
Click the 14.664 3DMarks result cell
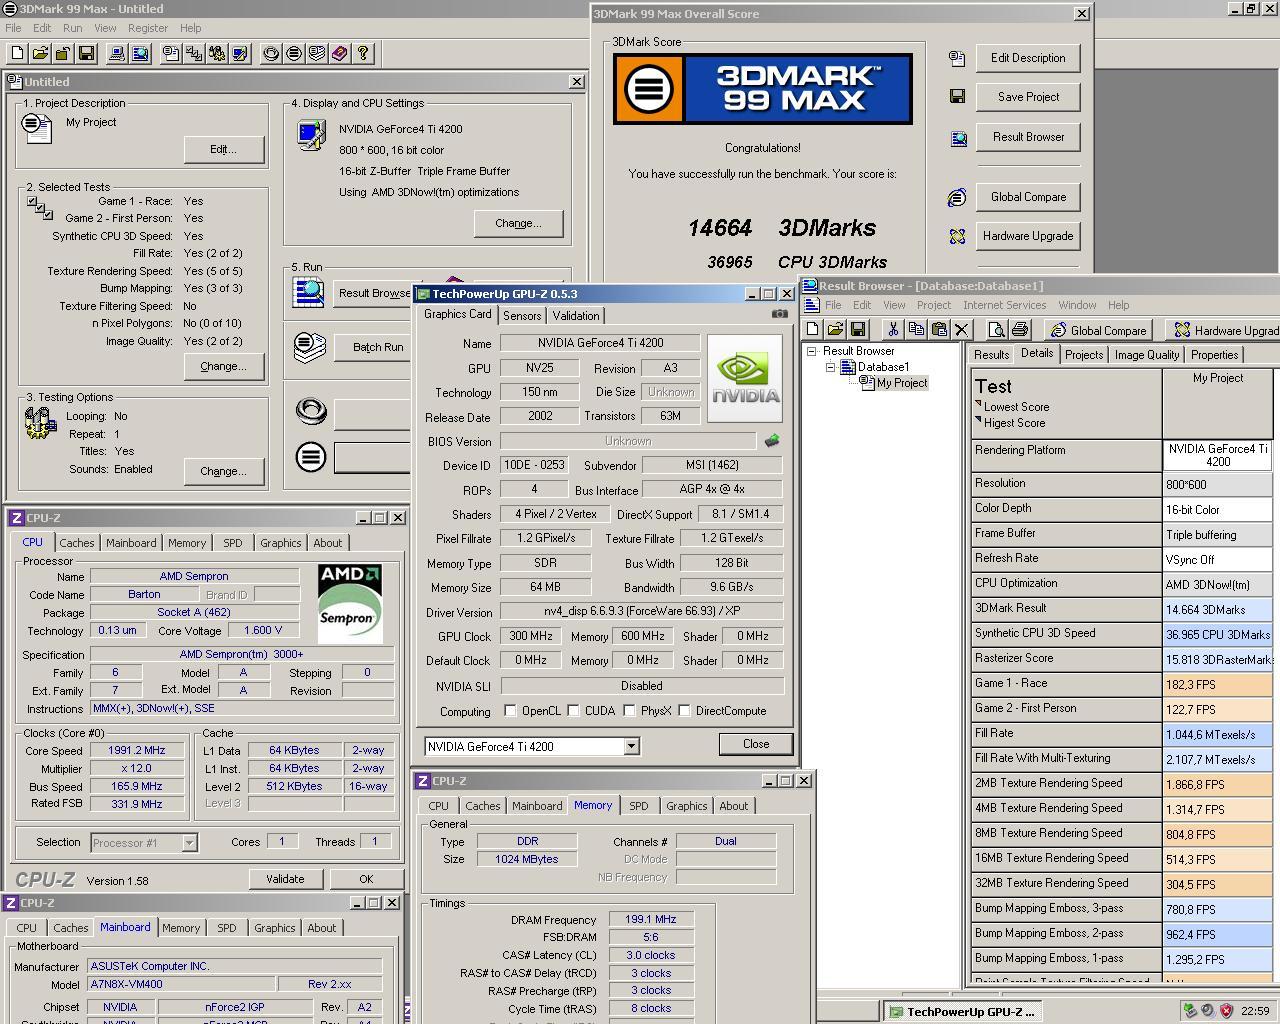[x=1218, y=609]
